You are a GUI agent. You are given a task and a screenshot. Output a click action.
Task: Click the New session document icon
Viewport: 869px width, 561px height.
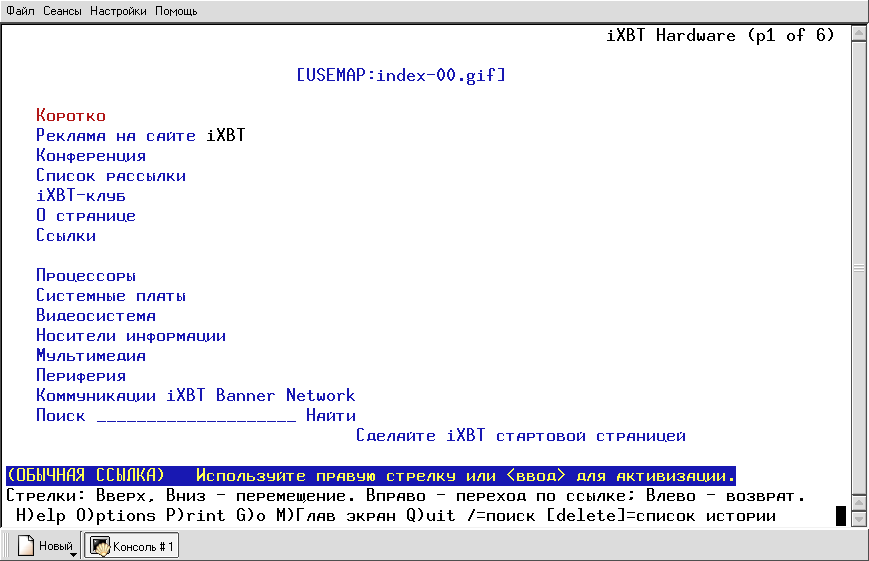pos(27,546)
